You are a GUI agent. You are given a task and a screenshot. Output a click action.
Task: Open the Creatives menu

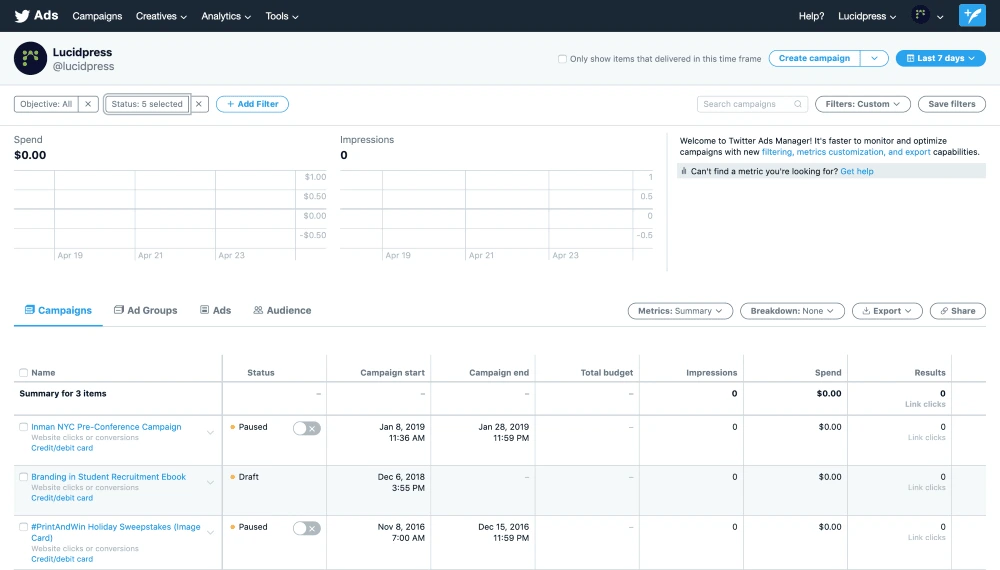[x=161, y=16]
